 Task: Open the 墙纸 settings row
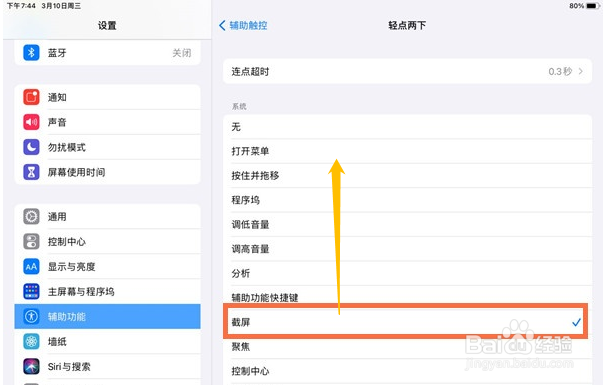pos(107,341)
